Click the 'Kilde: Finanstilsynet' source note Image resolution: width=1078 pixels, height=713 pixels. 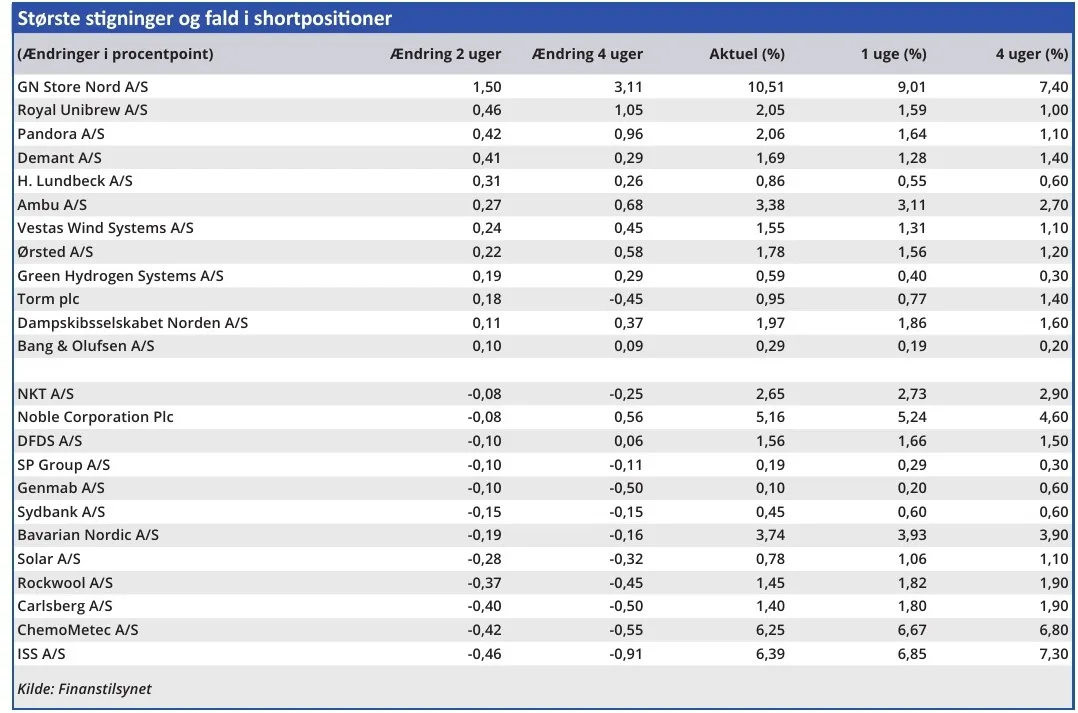click(84, 688)
